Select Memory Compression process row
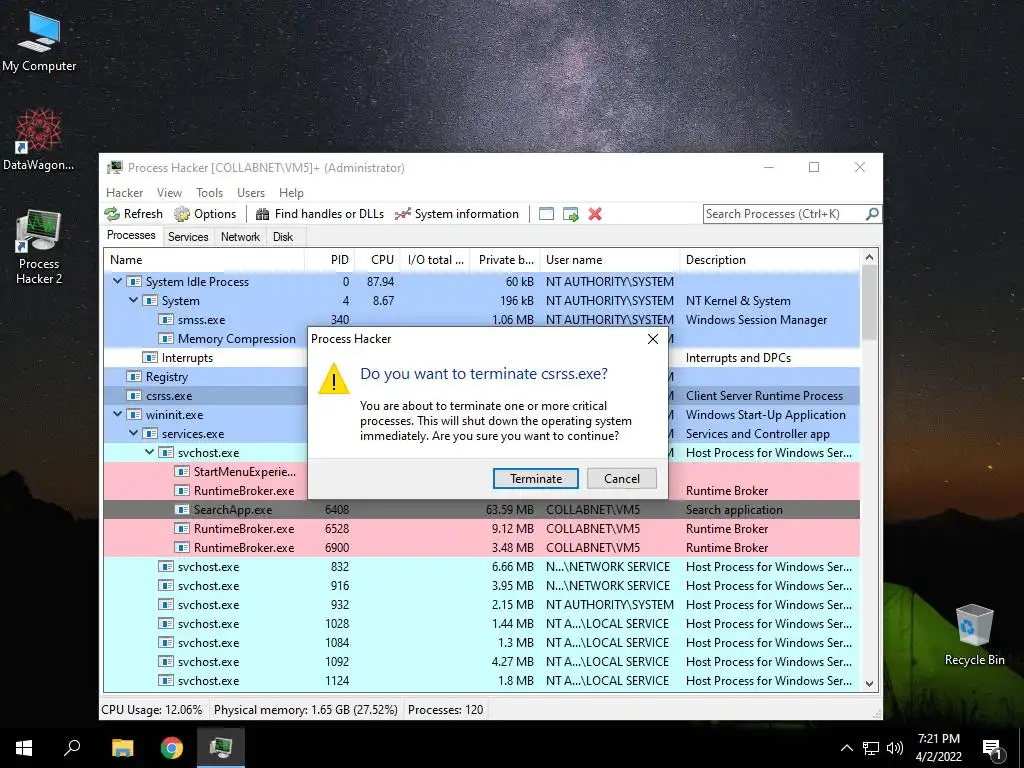 point(482,339)
